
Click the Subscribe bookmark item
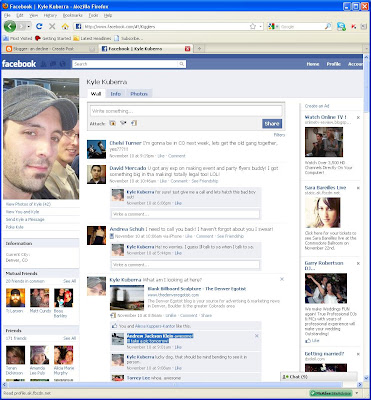(x=128, y=38)
